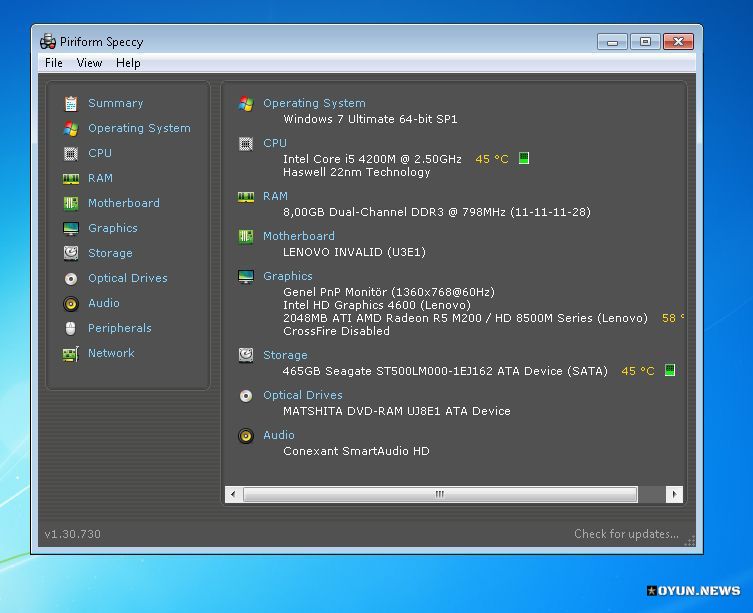Click the Speccy app icon in title bar
Viewport: 753px width, 613px height.
point(48,42)
